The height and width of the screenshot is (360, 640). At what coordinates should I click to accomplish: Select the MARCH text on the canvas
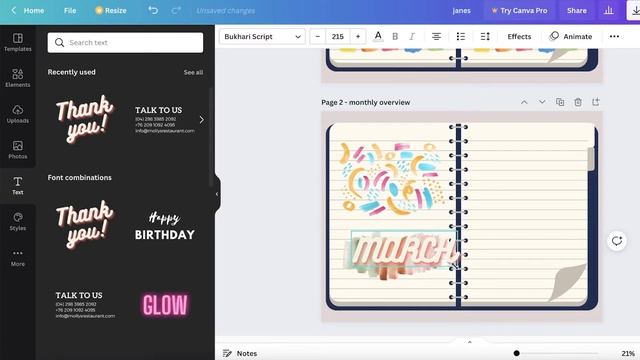(404, 250)
